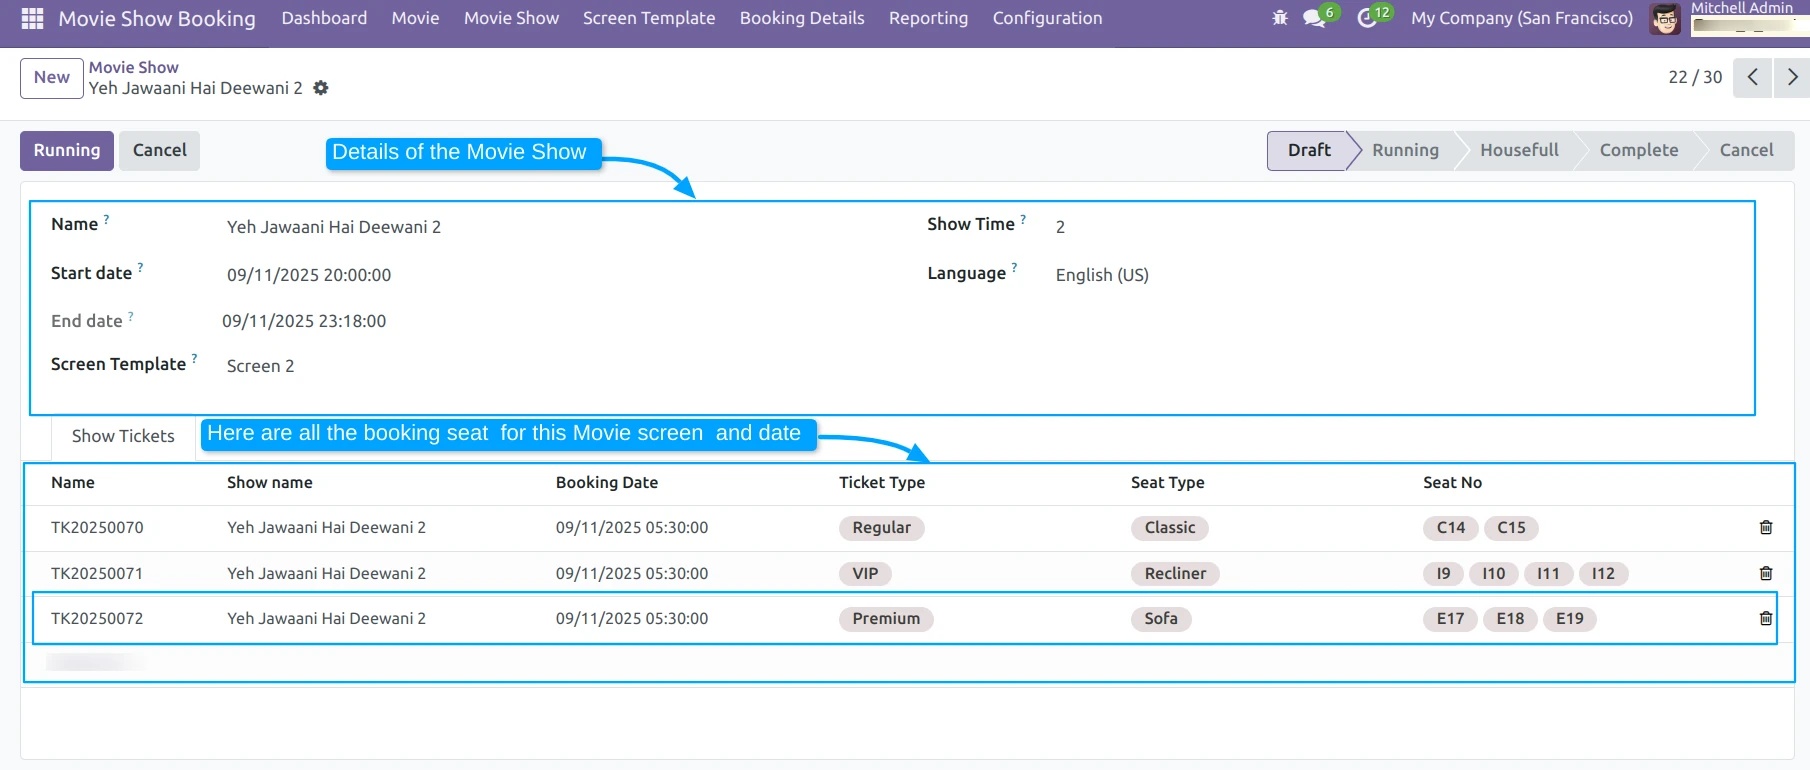Click help tooltip next to Start date
The height and width of the screenshot is (770, 1810).
click(140, 268)
